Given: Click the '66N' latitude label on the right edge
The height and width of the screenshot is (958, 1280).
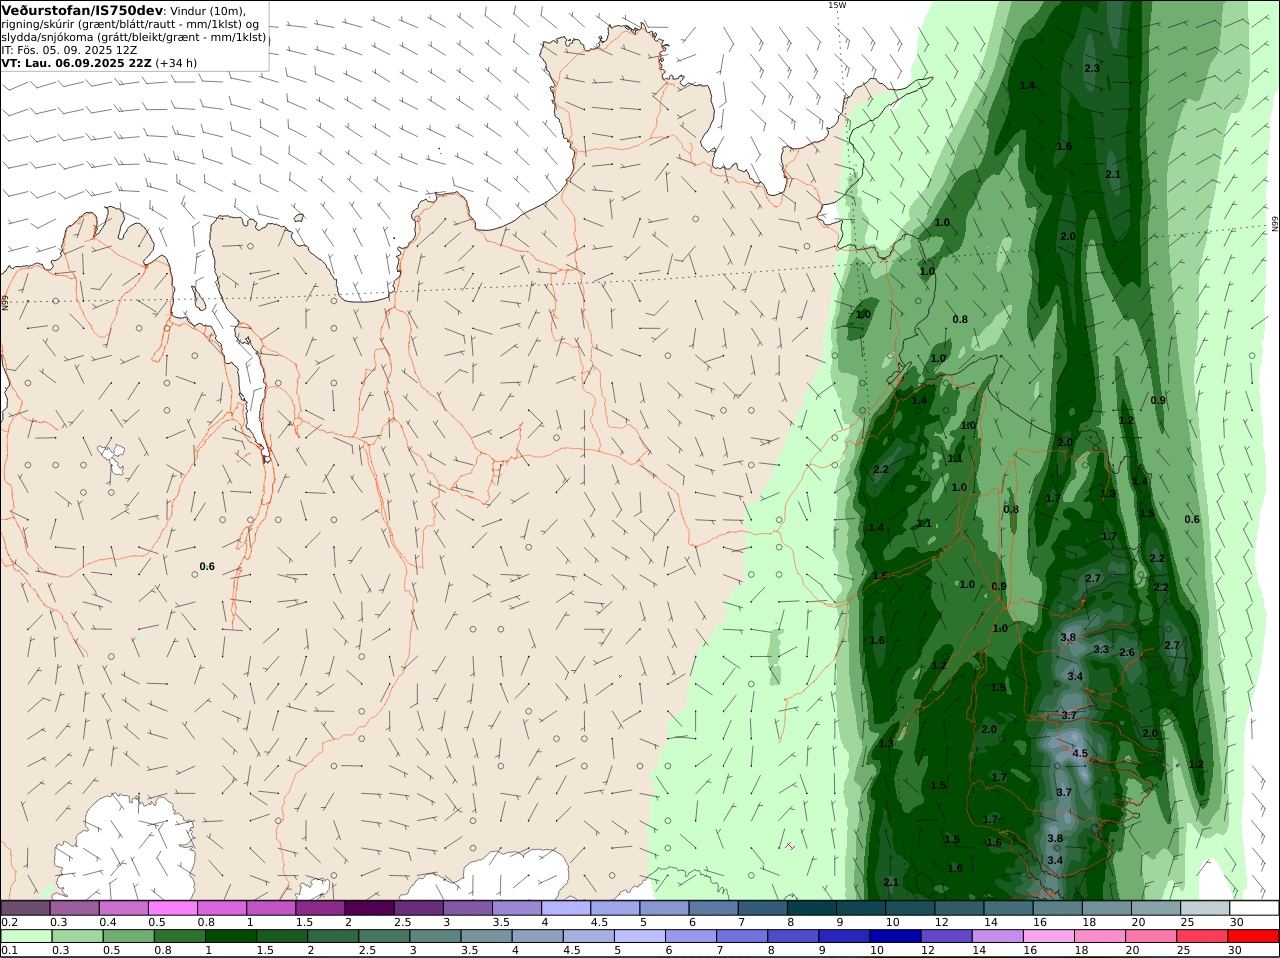Looking at the screenshot, I should click(x=1275, y=225).
